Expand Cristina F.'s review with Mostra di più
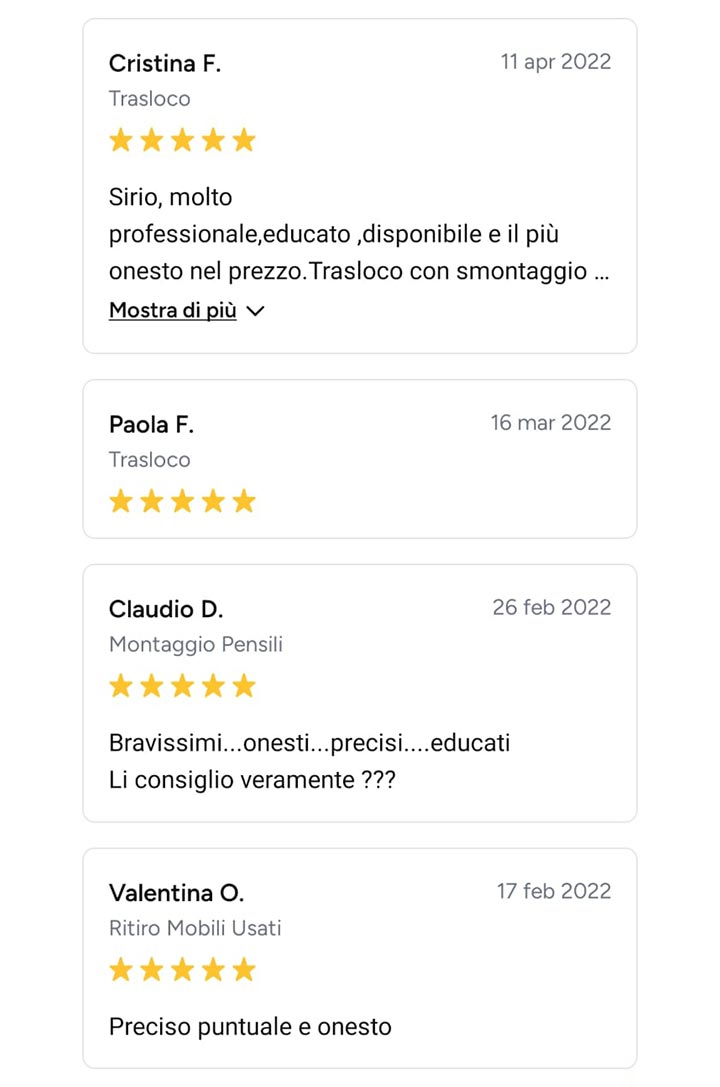This screenshot has height=1087, width=720. click(173, 310)
